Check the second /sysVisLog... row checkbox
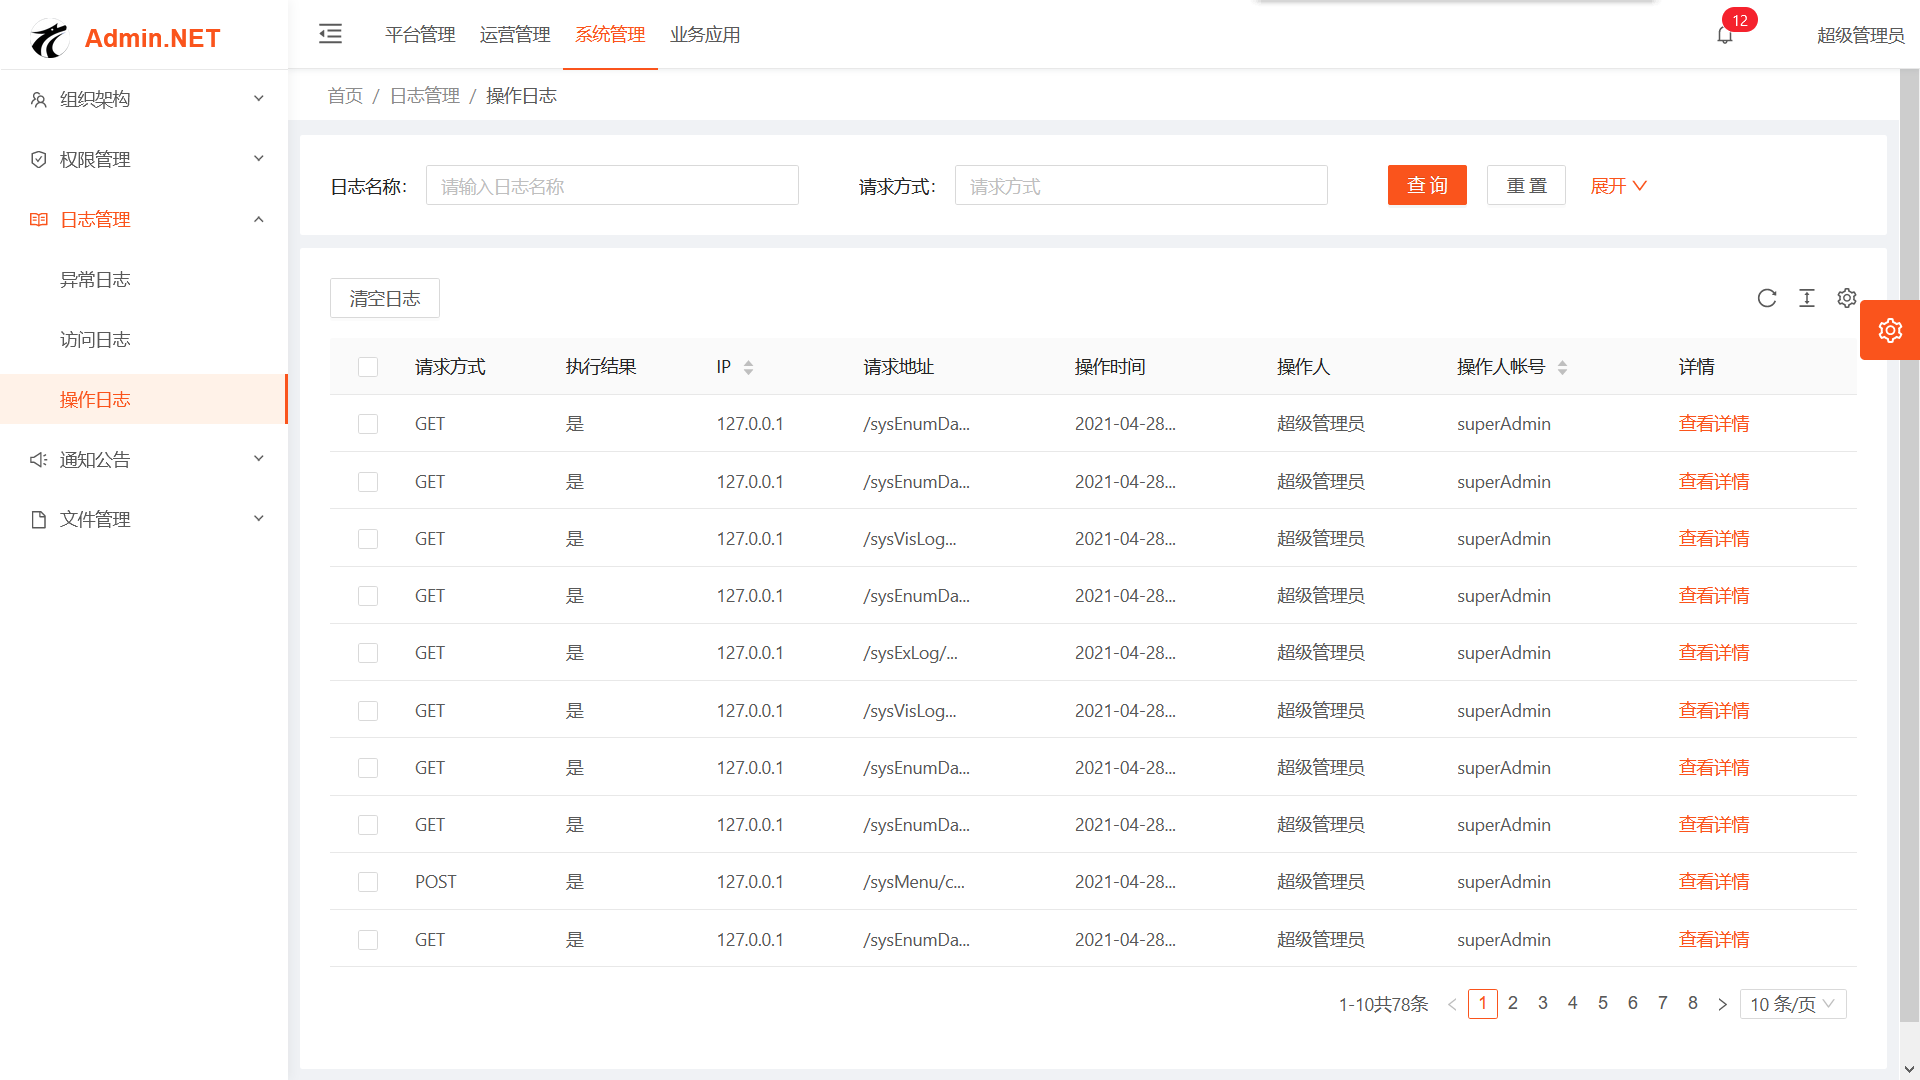Screen dimensions: 1920x1080 pyautogui.click(x=368, y=711)
